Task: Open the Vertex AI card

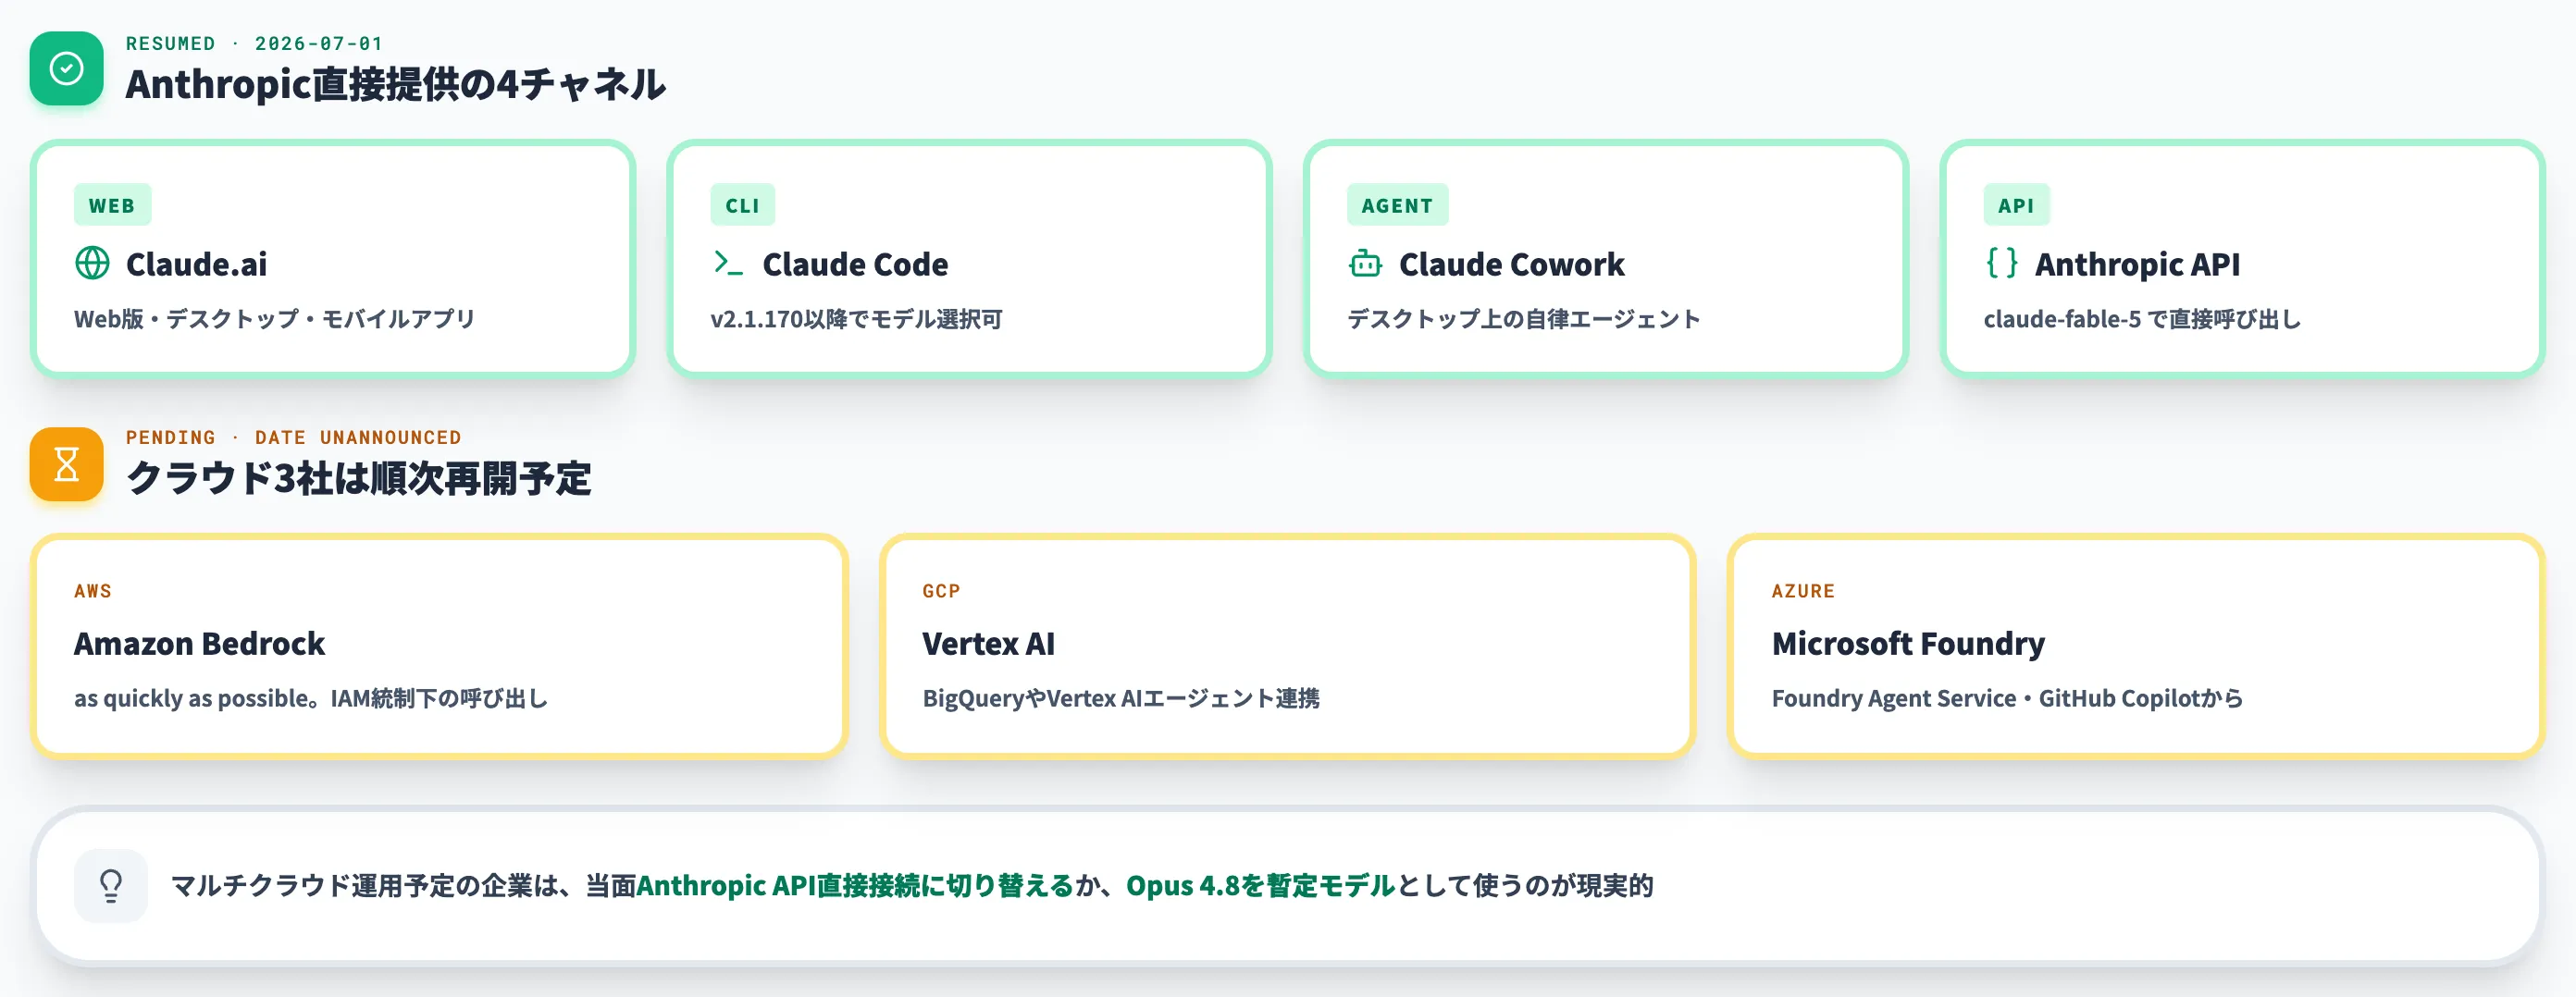Action: 1287,646
